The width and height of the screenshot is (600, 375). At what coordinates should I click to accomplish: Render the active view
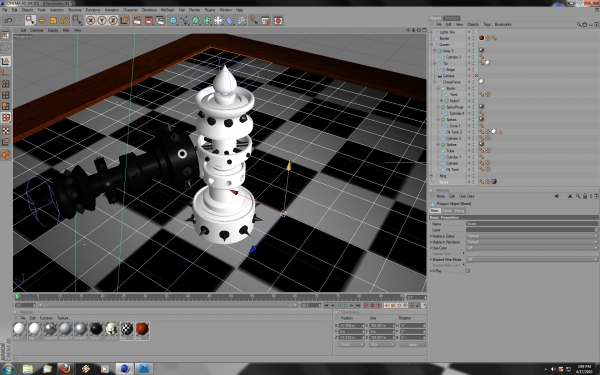pyautogui.click(x=137, y=20)
